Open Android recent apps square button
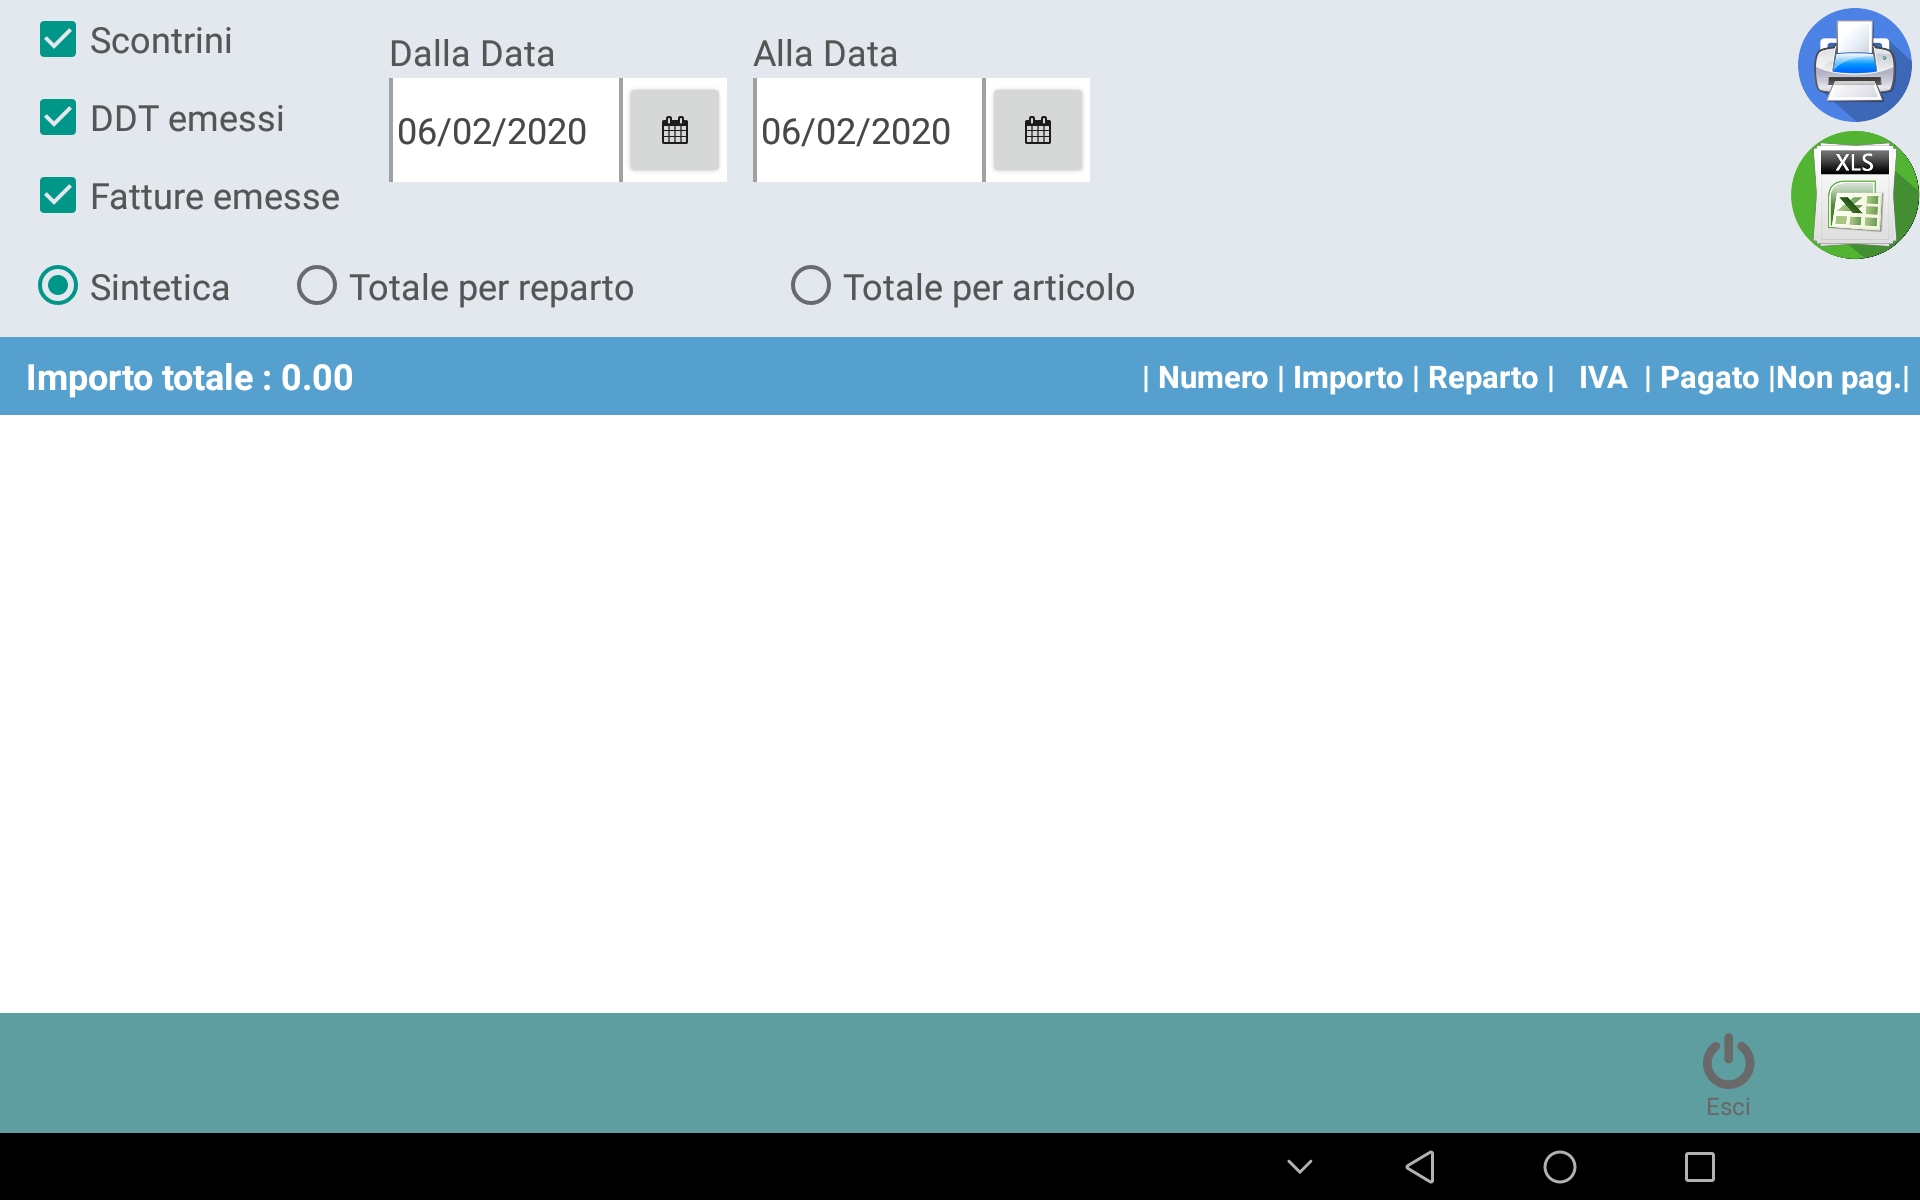The image size is (1920, 1200). click(1700, 1167)
